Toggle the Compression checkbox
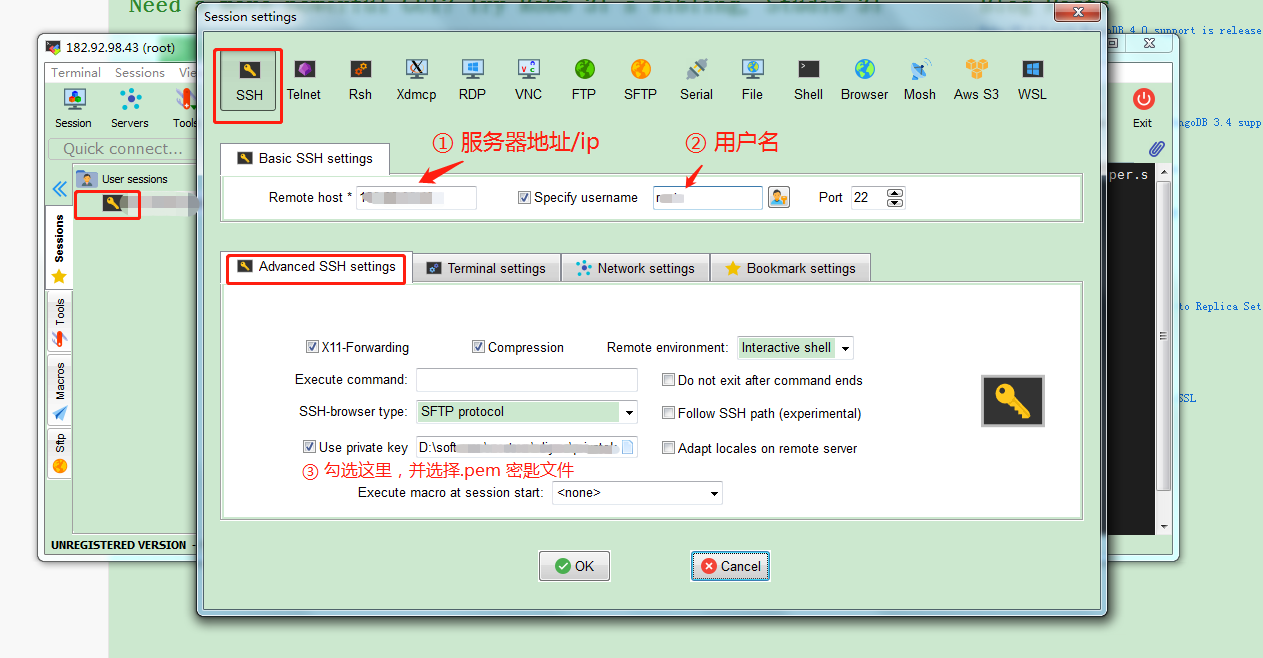The height and width of the screenshot is (658, 1263). click(479, 347)
